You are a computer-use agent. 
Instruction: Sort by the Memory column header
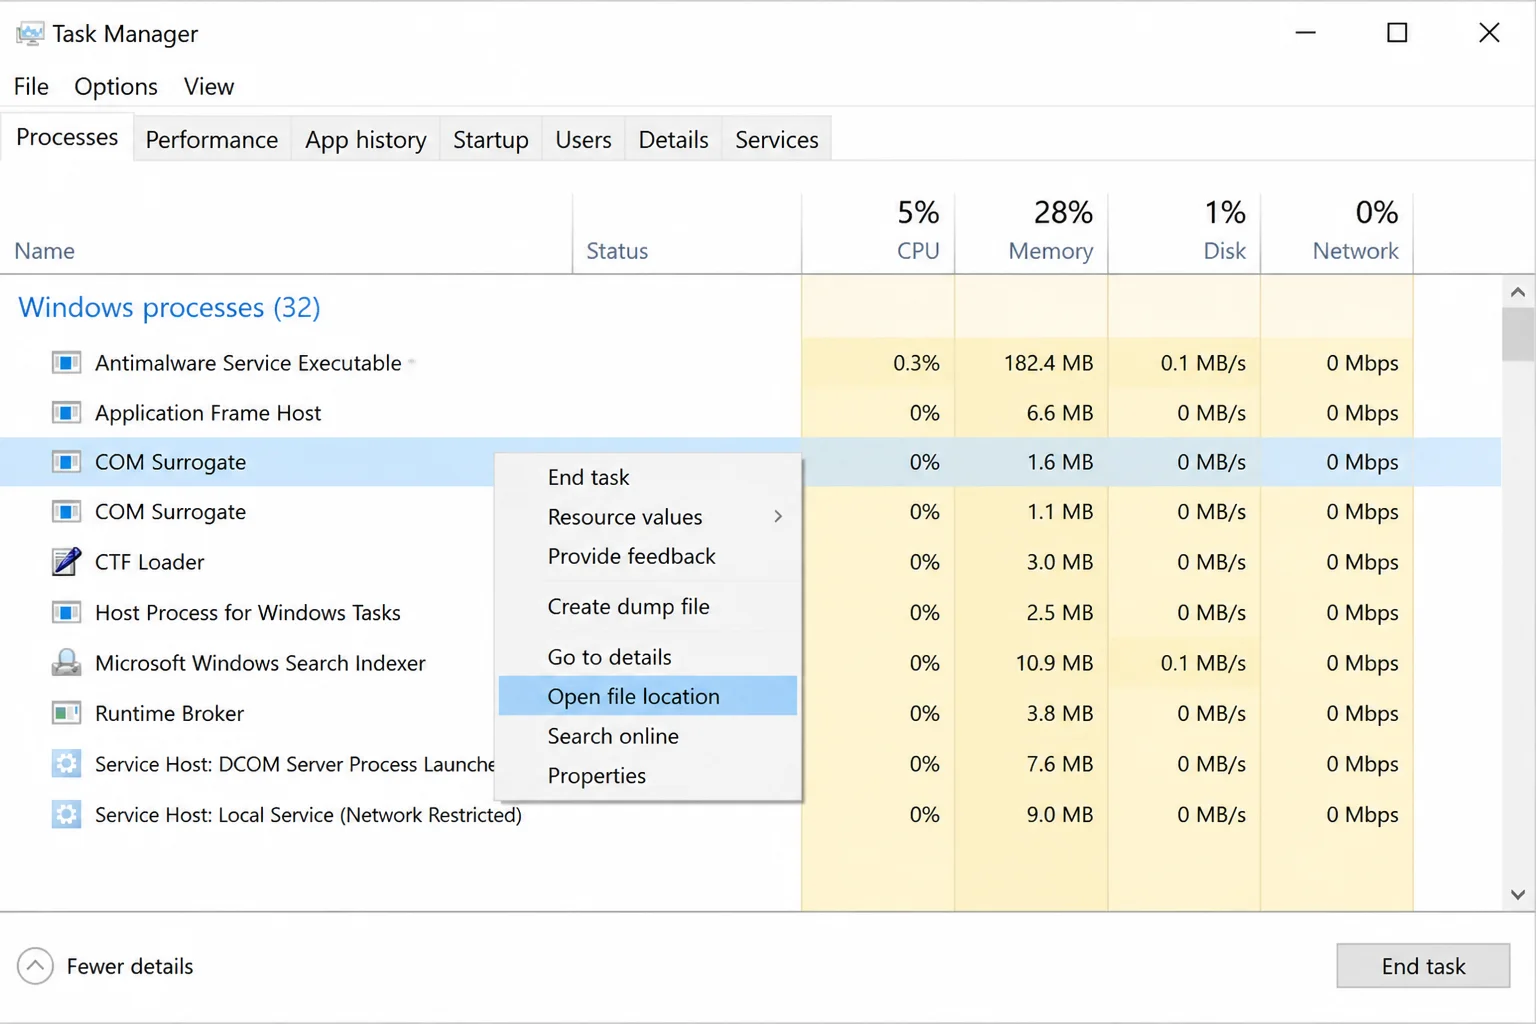1031,233
